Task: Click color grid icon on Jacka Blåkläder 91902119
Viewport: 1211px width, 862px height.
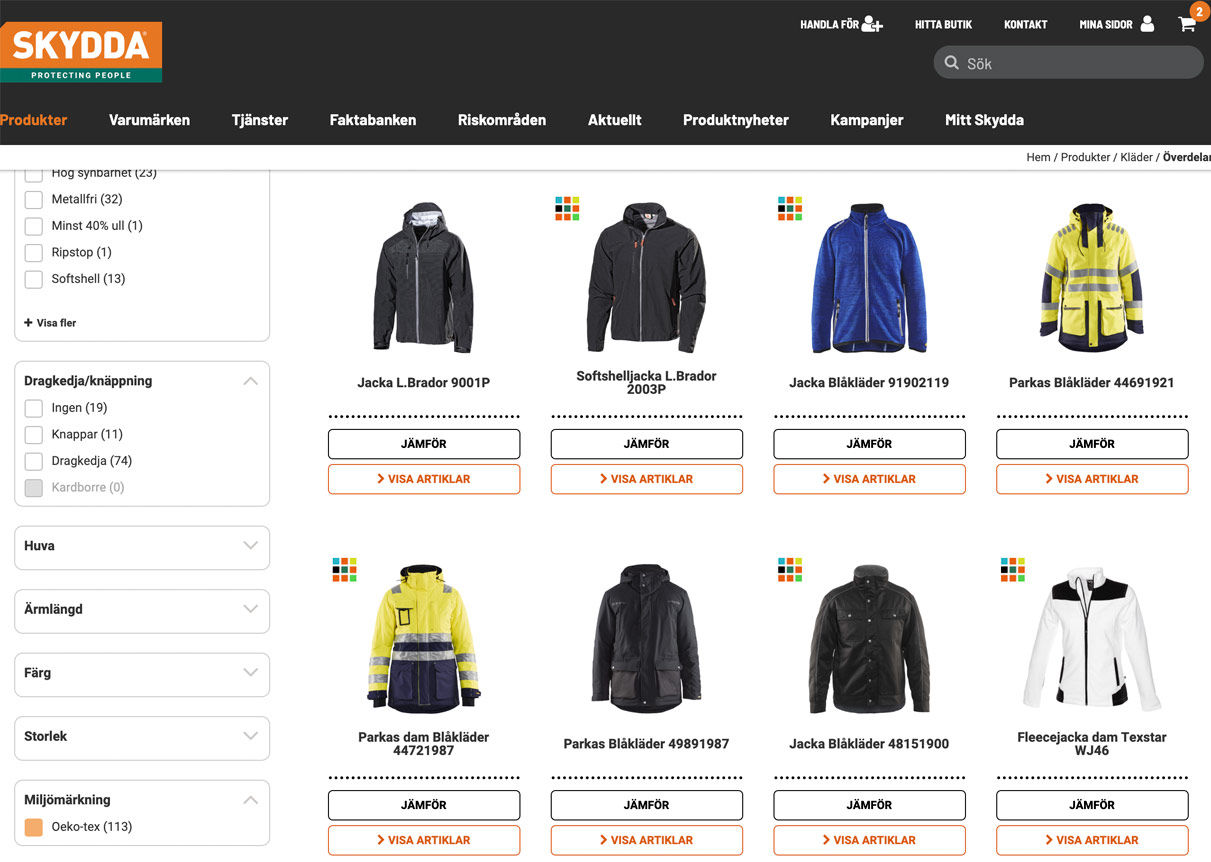Action: pyautogui.click(x=790, y=208)
